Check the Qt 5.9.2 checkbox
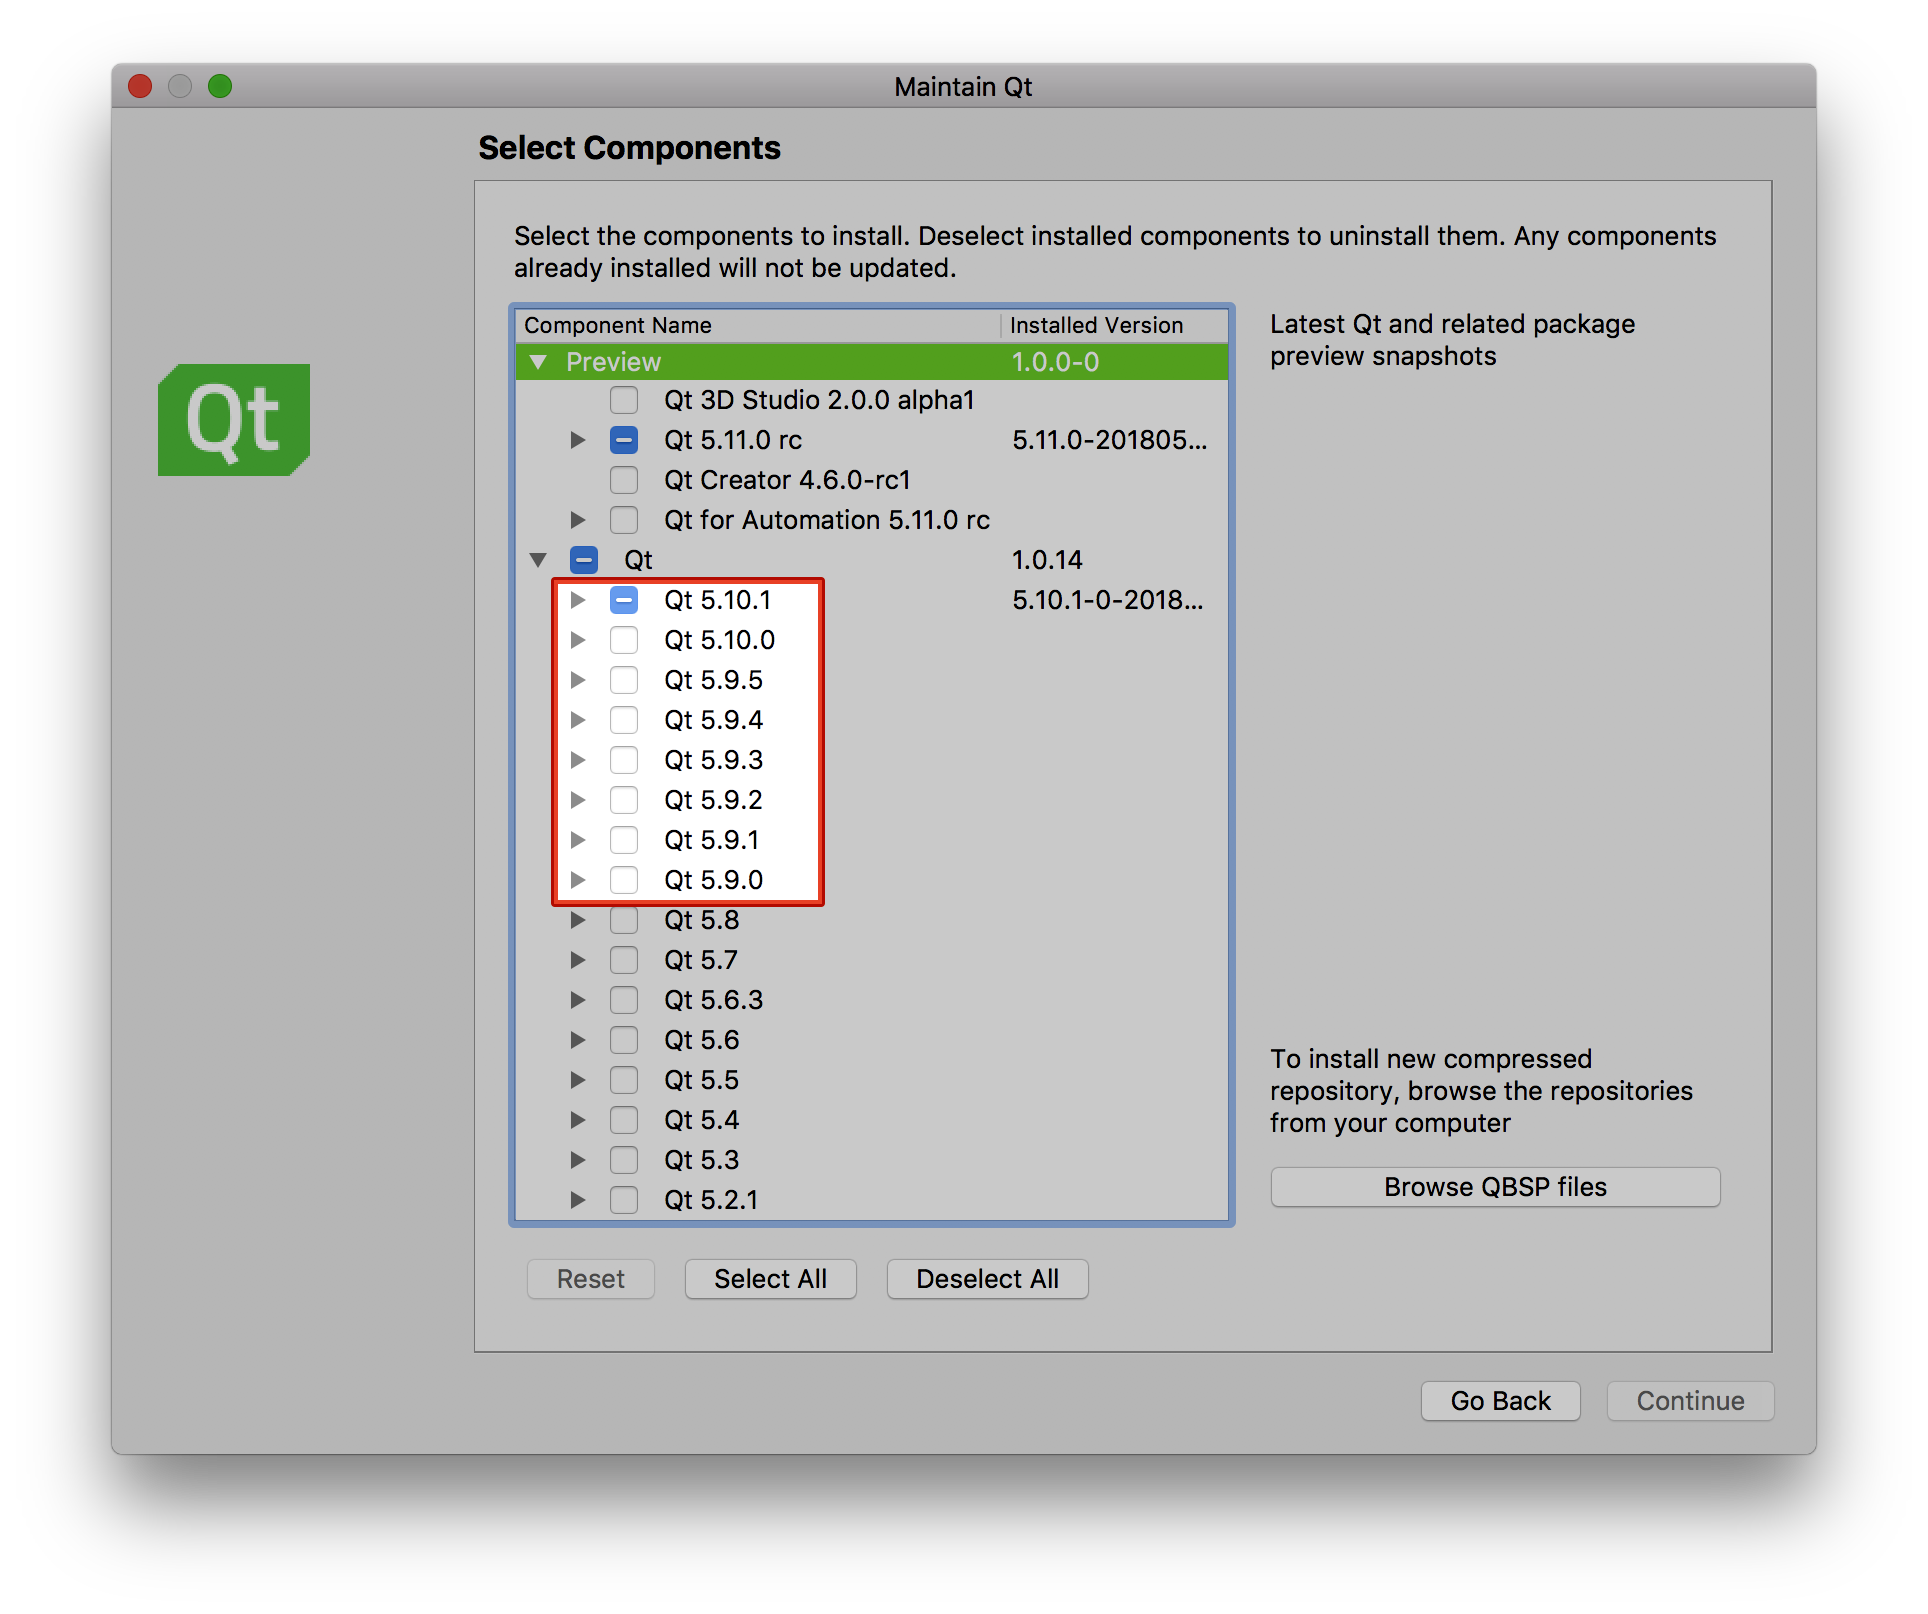This screenshot has height=1614, width=1928. coord(624,800)
